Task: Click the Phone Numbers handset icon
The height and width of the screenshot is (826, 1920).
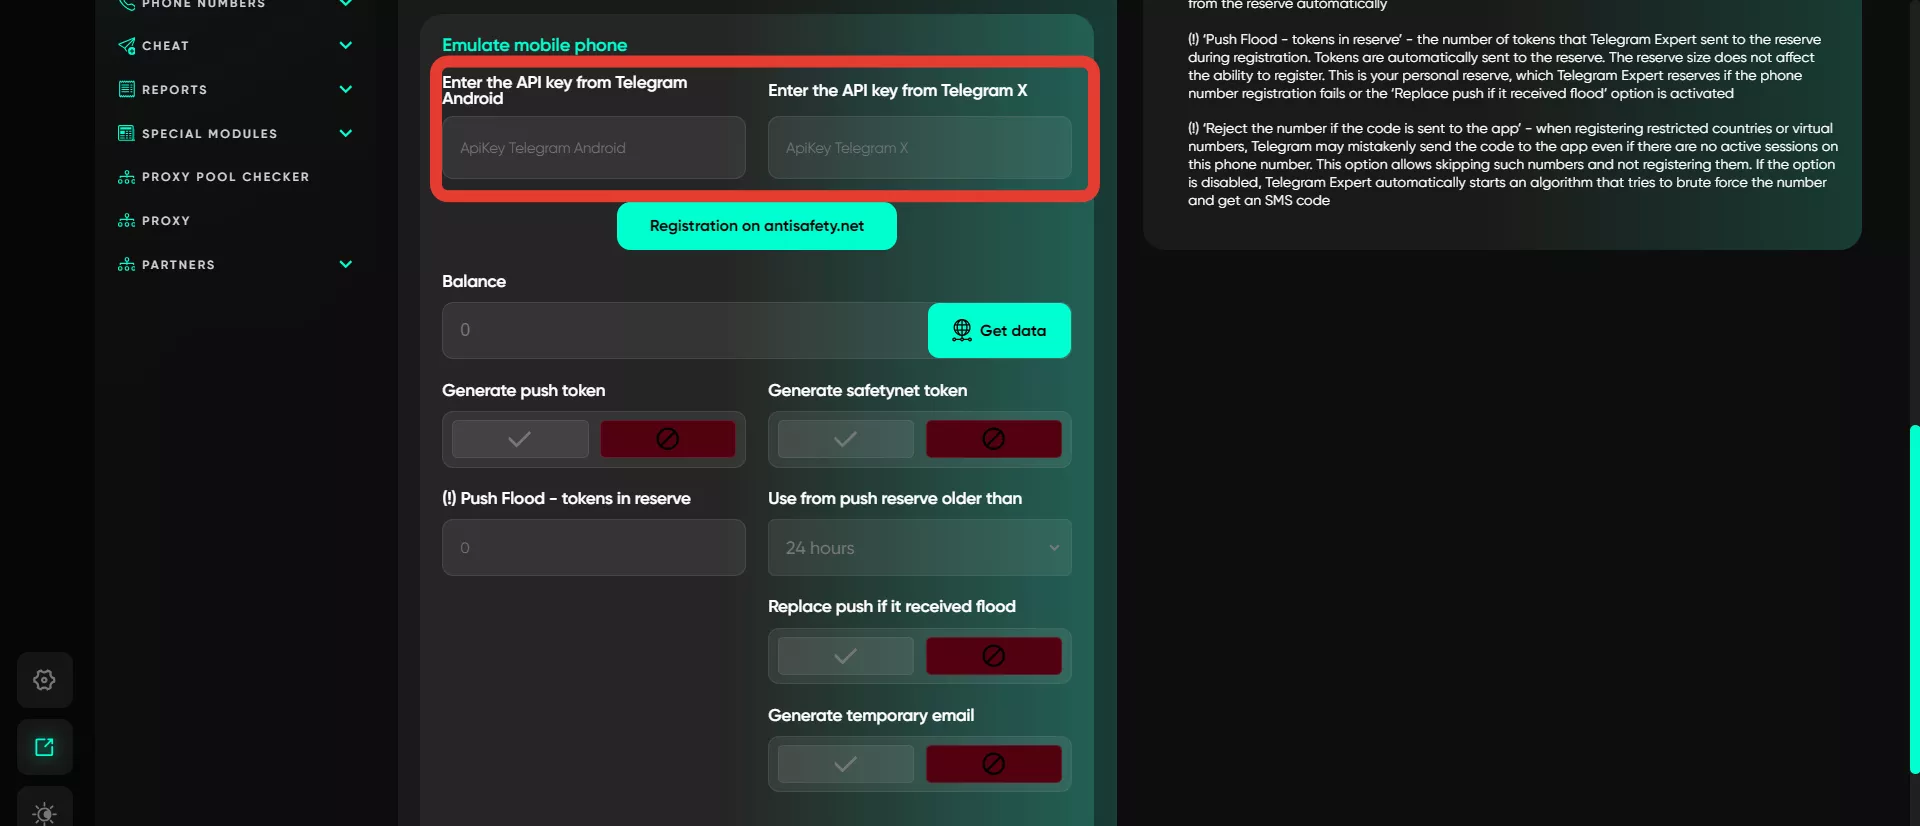Action: point(126,4)
